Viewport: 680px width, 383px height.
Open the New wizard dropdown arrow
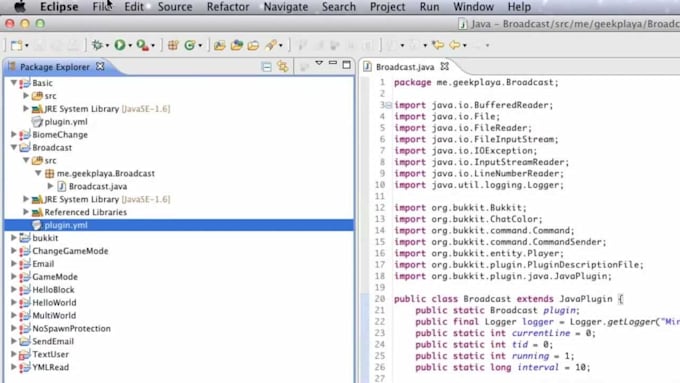coord(26,46)
